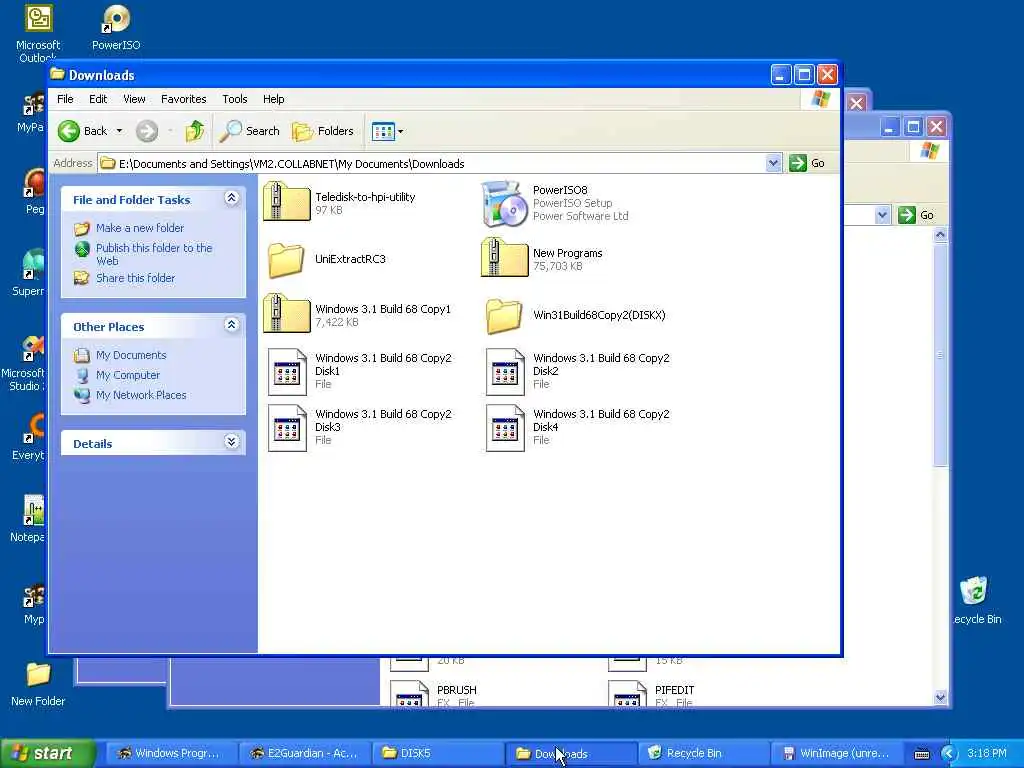Expand the Downloads address bar dropdown
This screenshot has width=1024, height=768.
point(773,163)
